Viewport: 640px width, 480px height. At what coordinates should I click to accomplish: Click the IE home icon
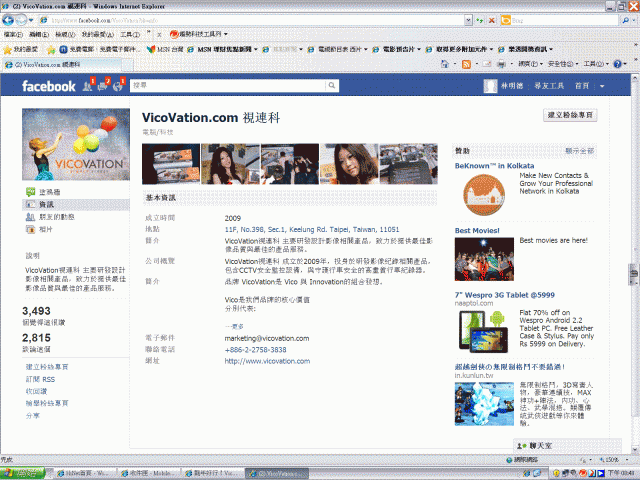pyautogui.click(x=444, y=64)
